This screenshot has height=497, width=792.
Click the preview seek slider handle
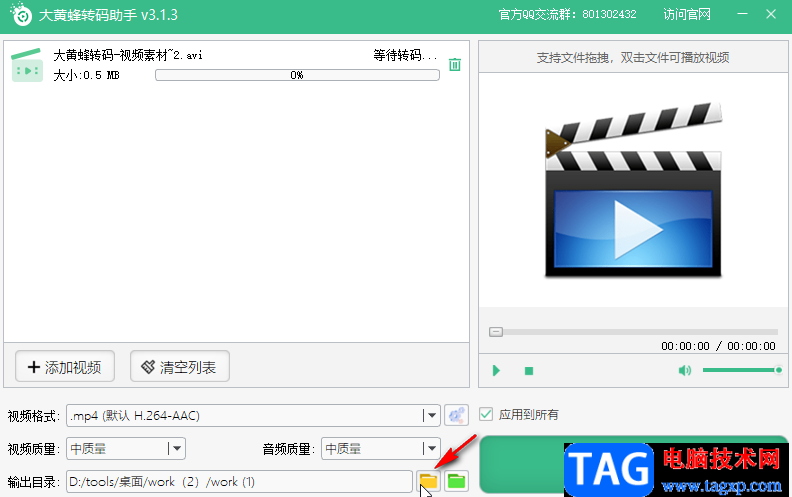click(496, 332)
